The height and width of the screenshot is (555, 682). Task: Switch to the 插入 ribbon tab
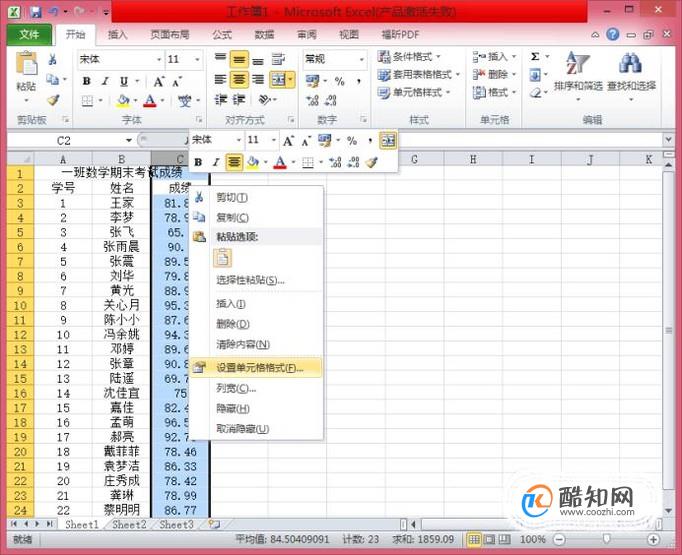117,35
